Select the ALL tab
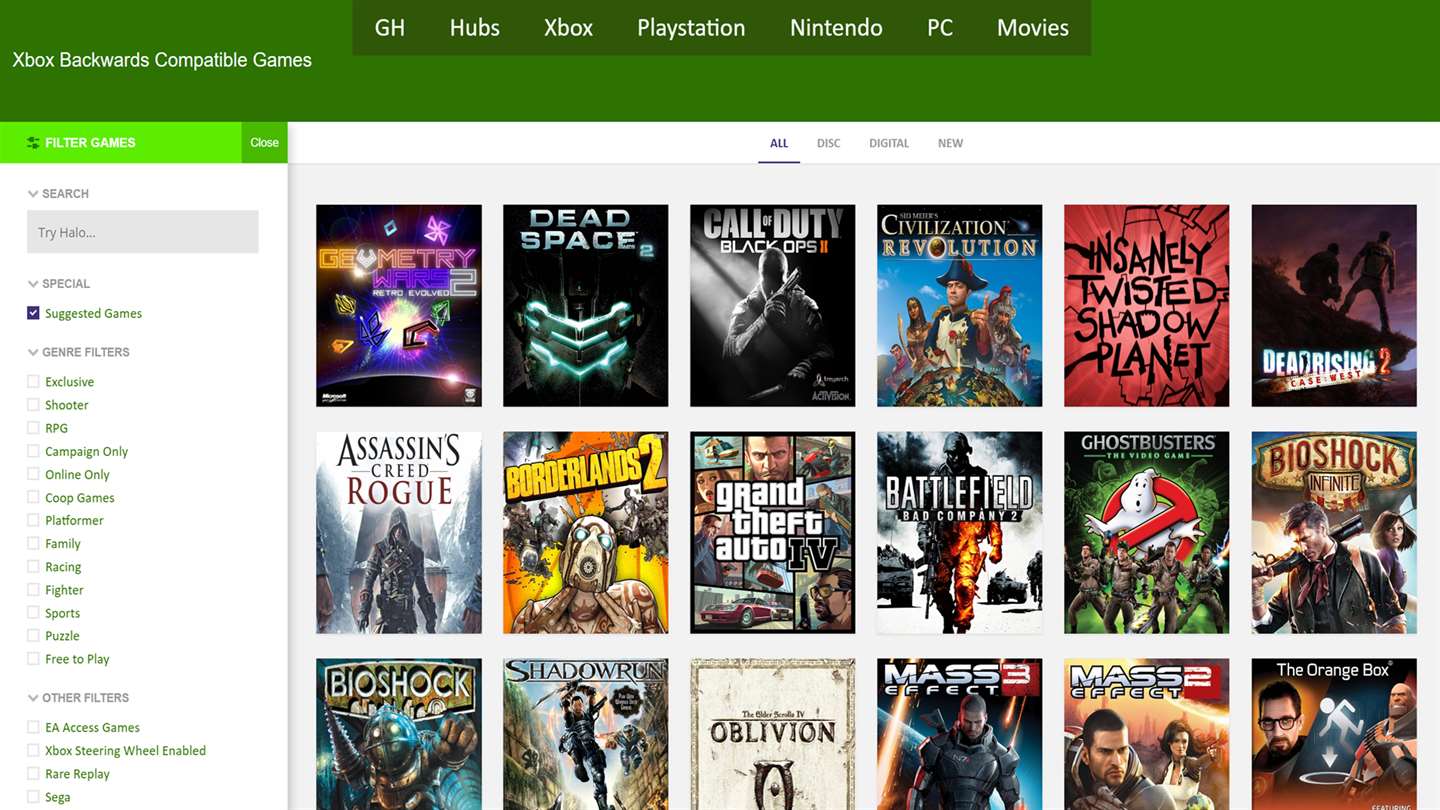 [x=779, y=143]
